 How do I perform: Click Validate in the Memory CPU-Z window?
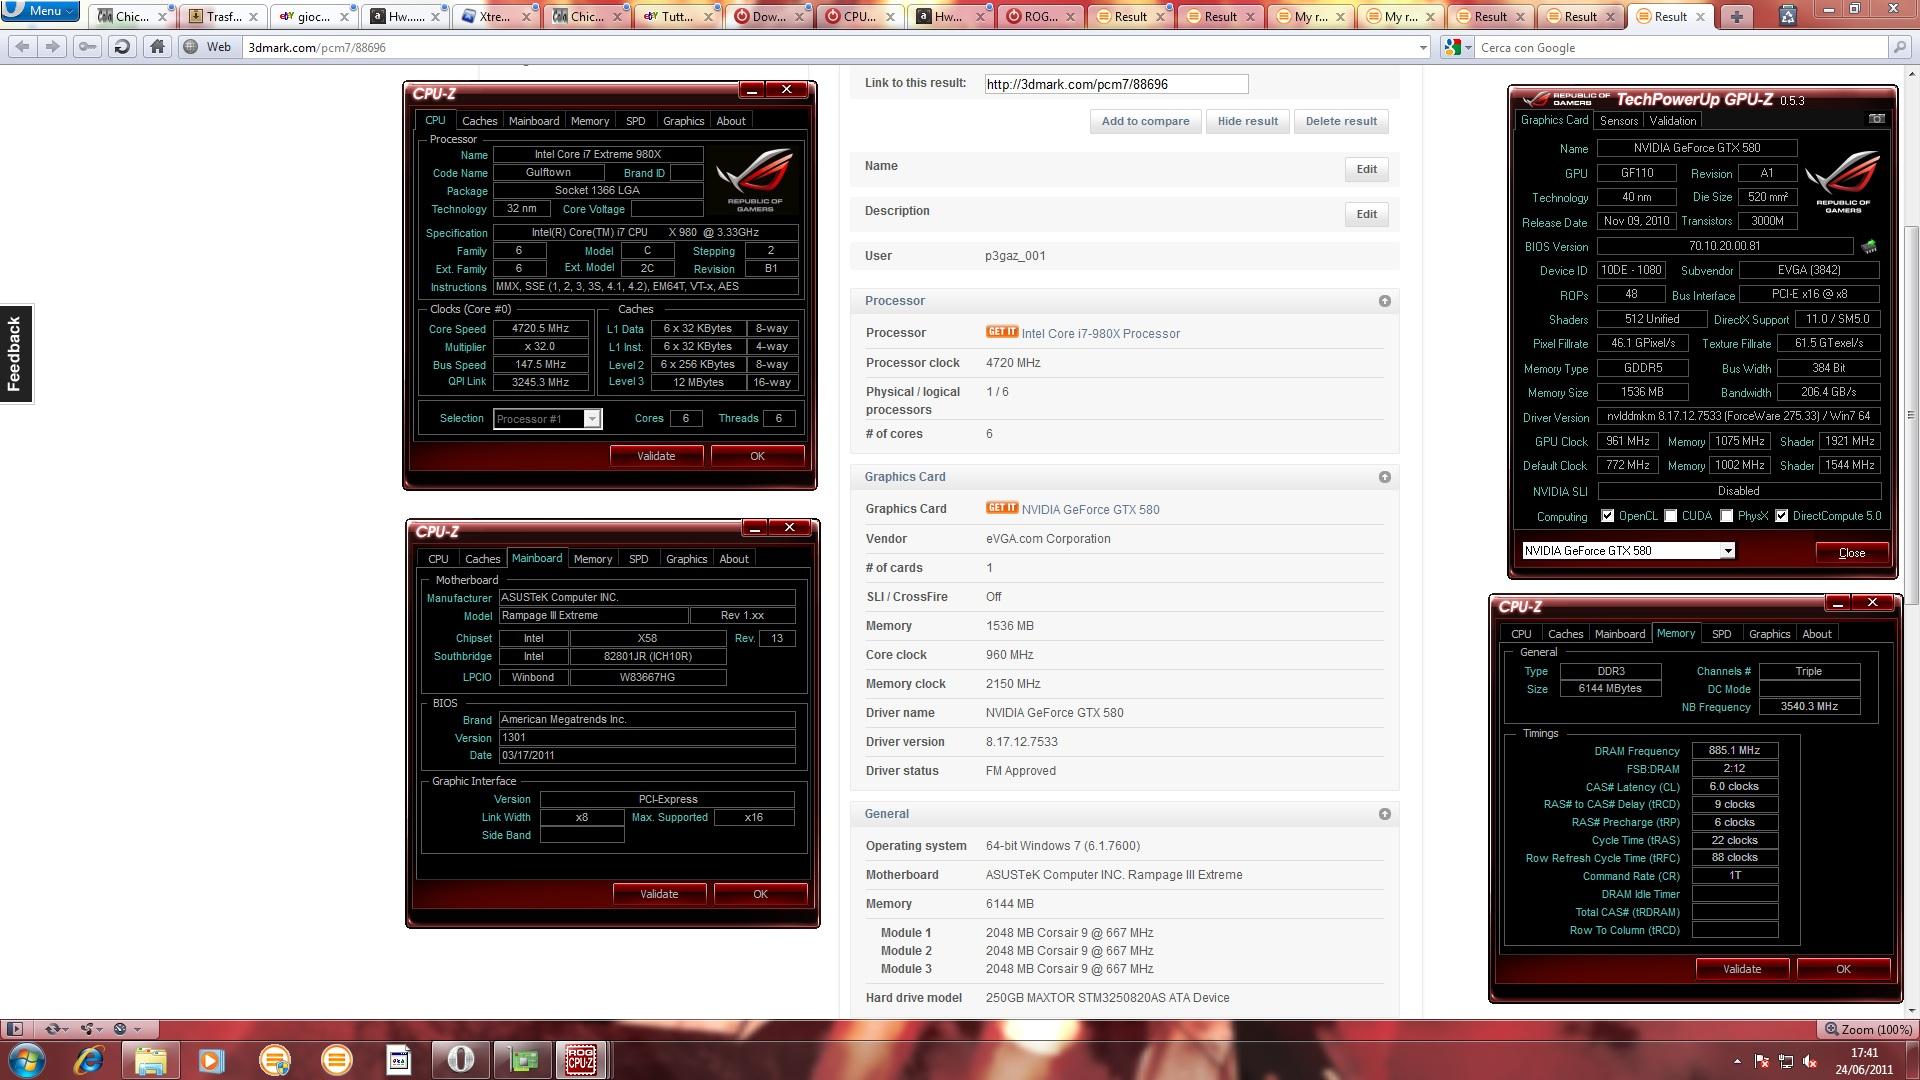pyautogui.click(x=1741, y=969)
